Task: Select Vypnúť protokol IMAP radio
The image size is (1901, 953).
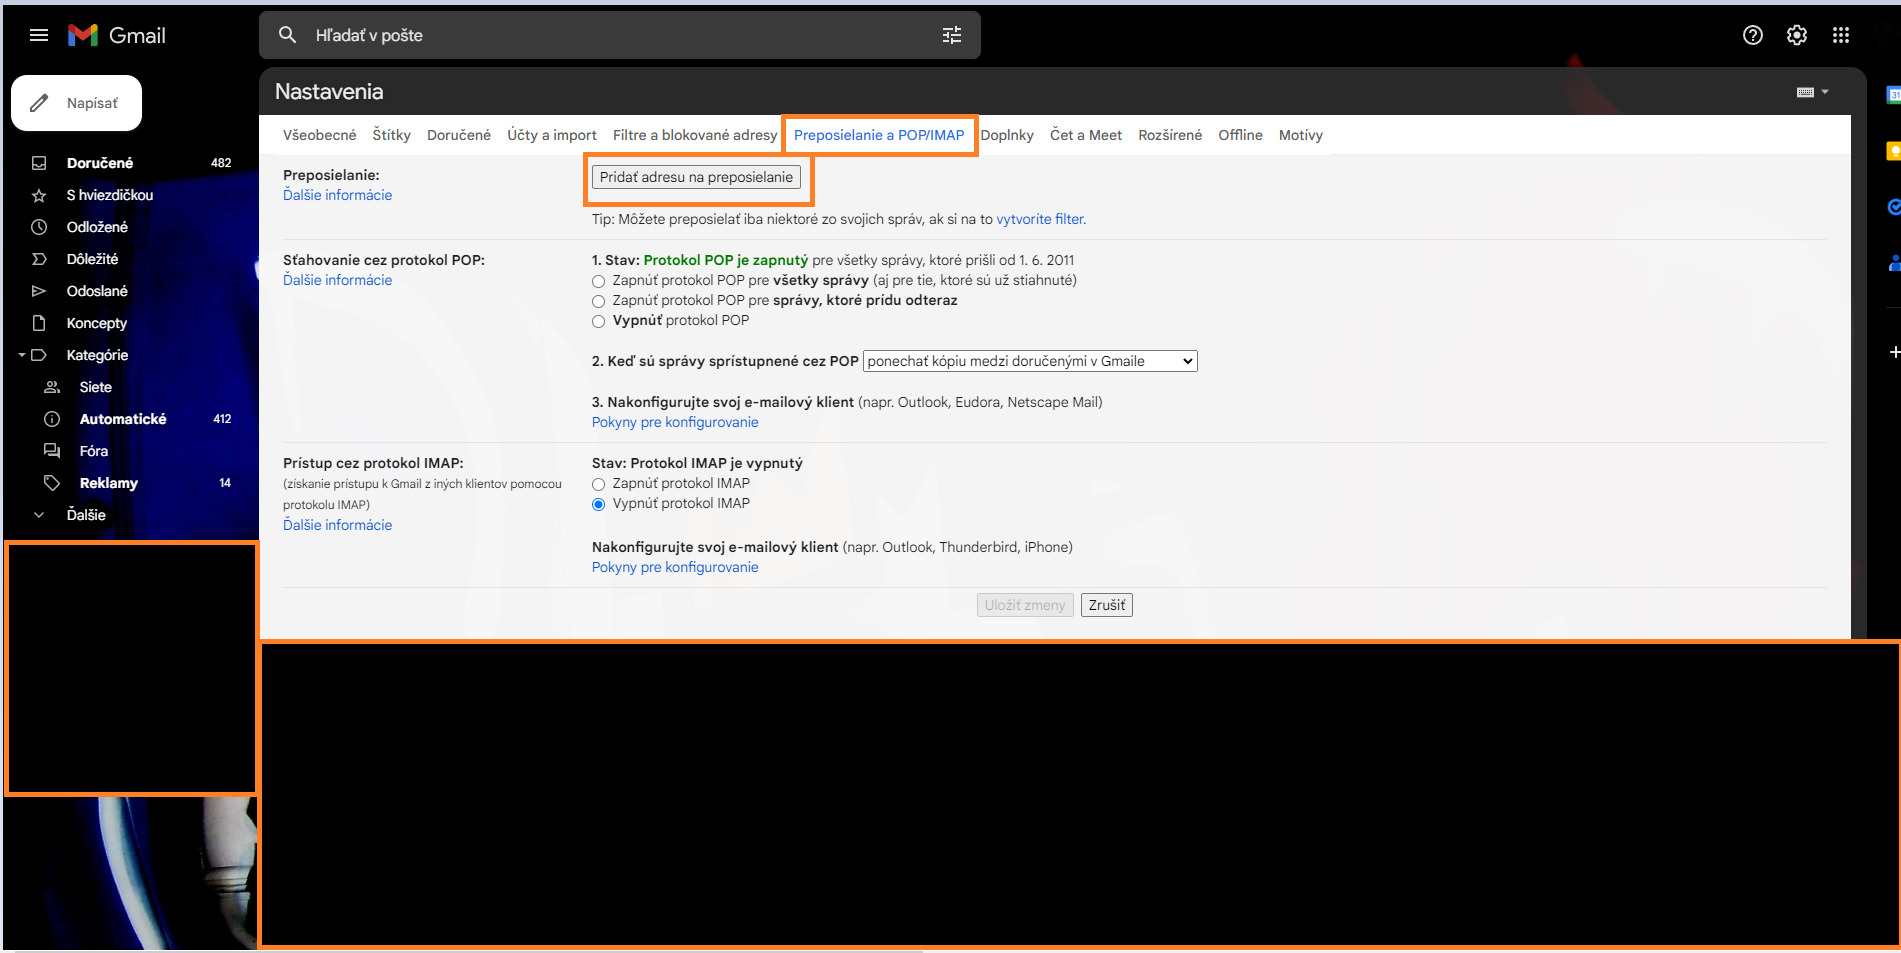Action: click(599, 504)
